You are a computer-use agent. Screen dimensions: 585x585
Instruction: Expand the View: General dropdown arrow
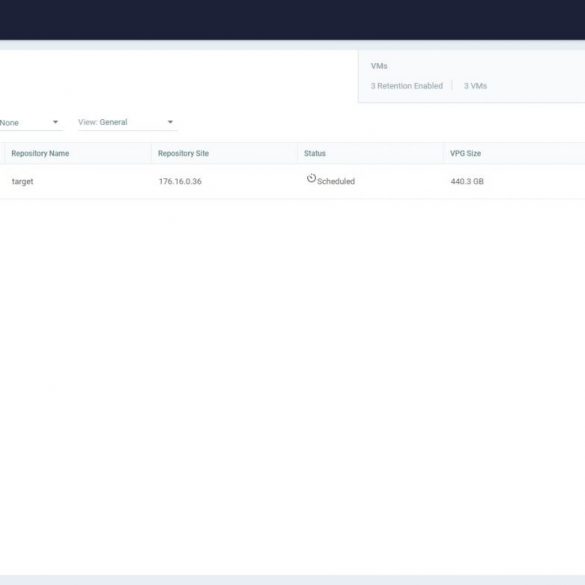170,122
